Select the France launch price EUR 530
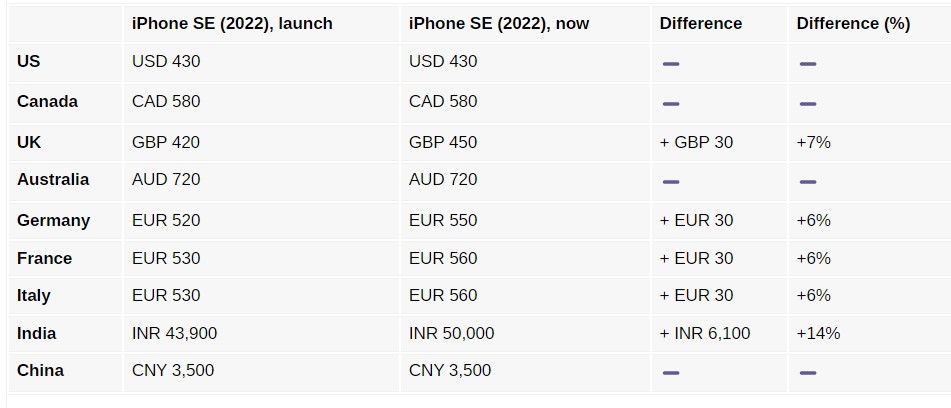This screenshot has width=951, height=408. point(166,258)
